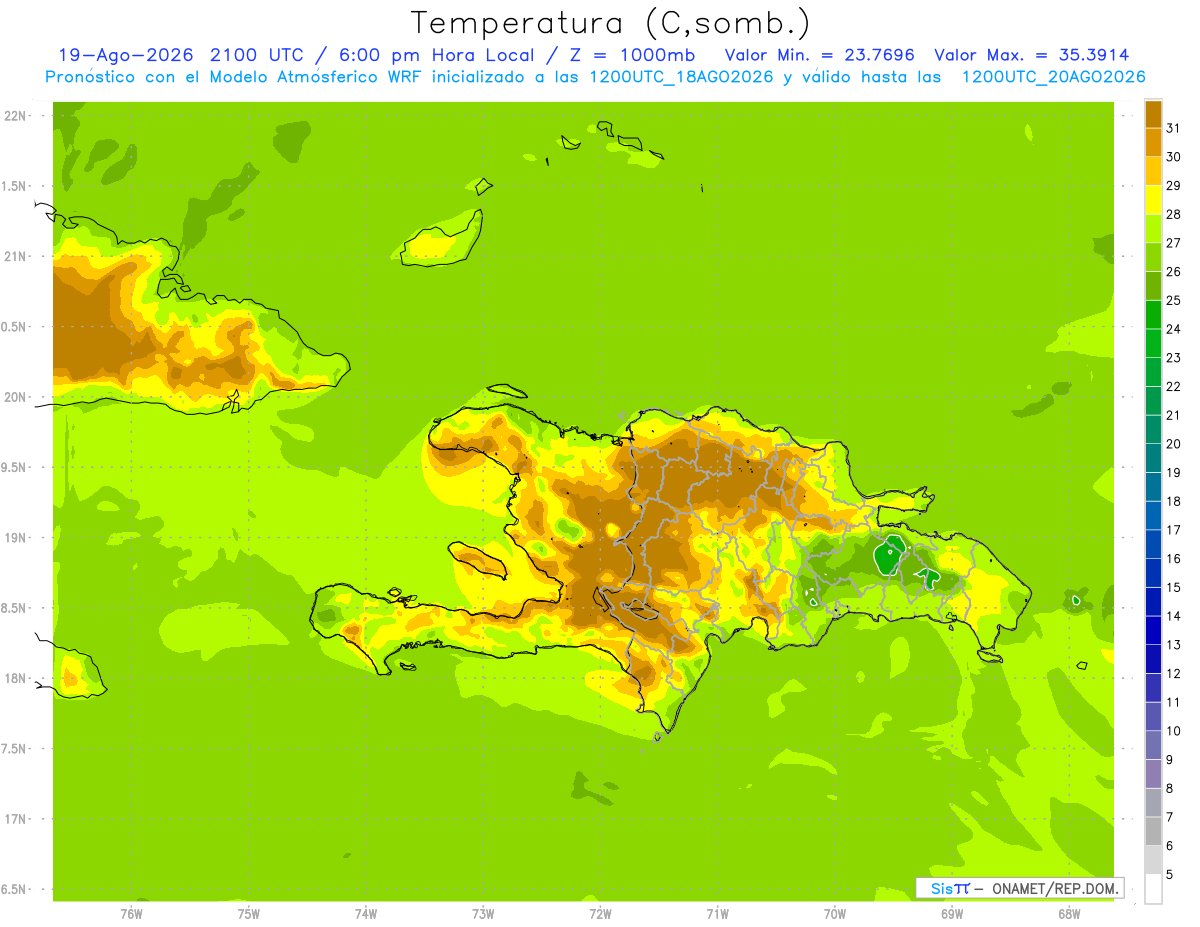Click the "19N" latitude axis label
Viewport: 1200px width, 927px height.
pyautogui.click(x=15, y=538)
